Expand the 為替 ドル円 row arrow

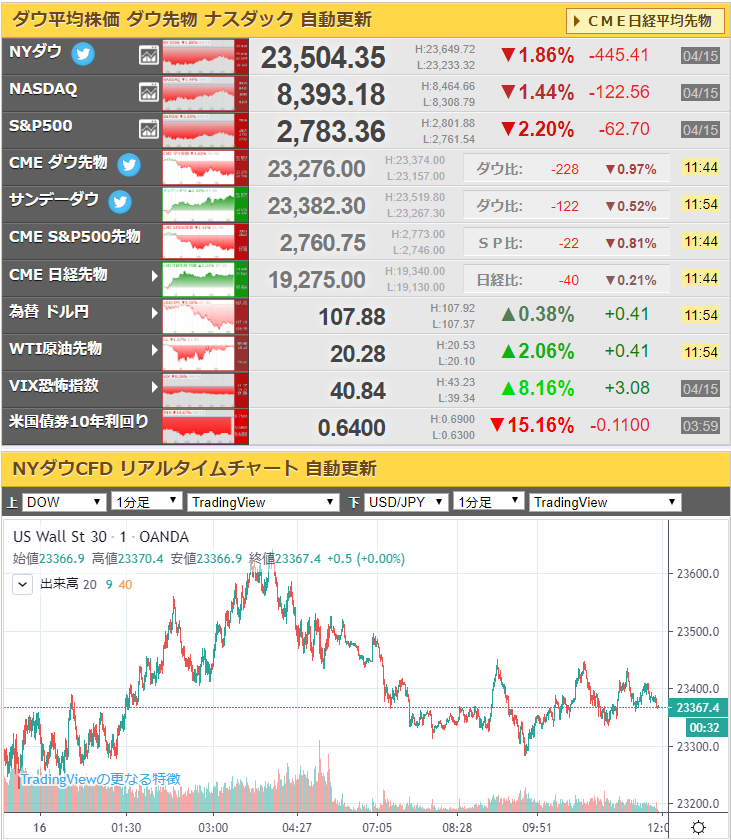[154, 313]
